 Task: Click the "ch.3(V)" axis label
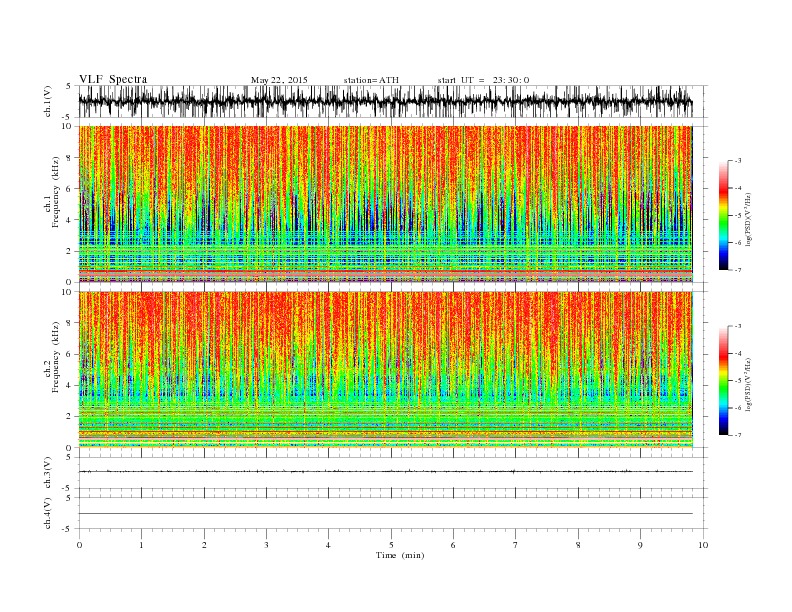click(x=48, y=472)
